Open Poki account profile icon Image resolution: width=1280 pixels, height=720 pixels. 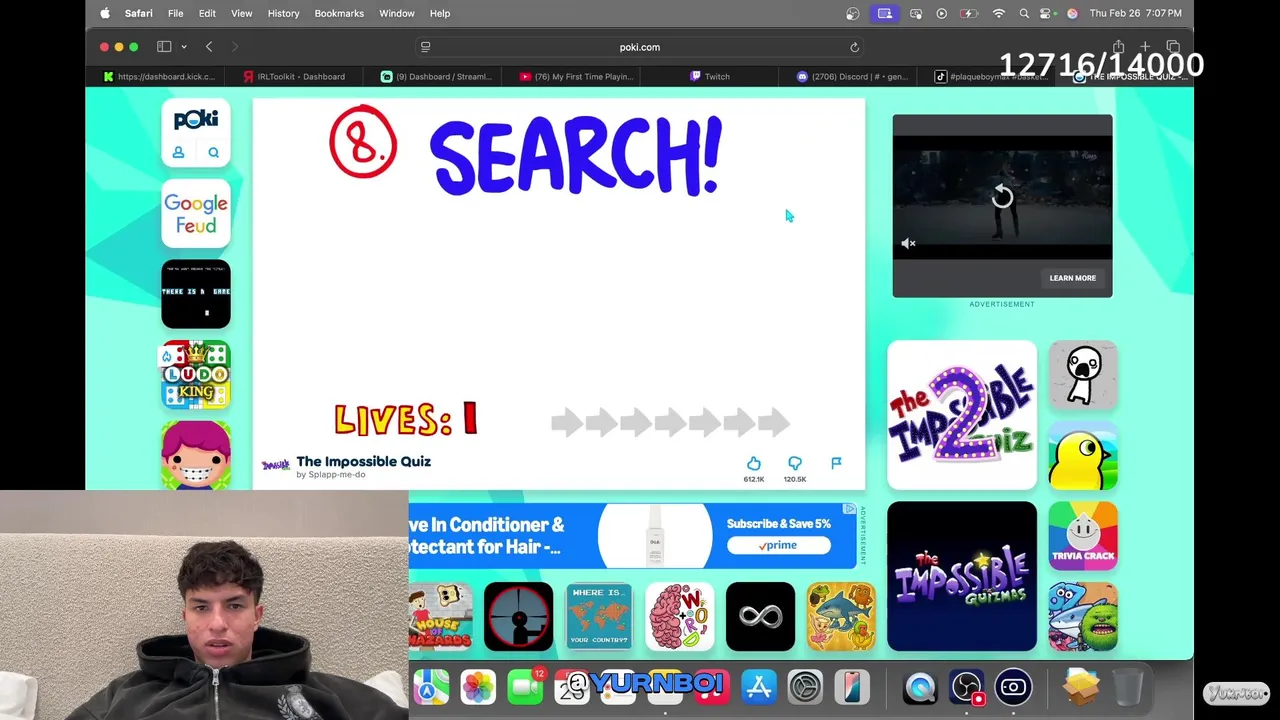click(178, 152)
